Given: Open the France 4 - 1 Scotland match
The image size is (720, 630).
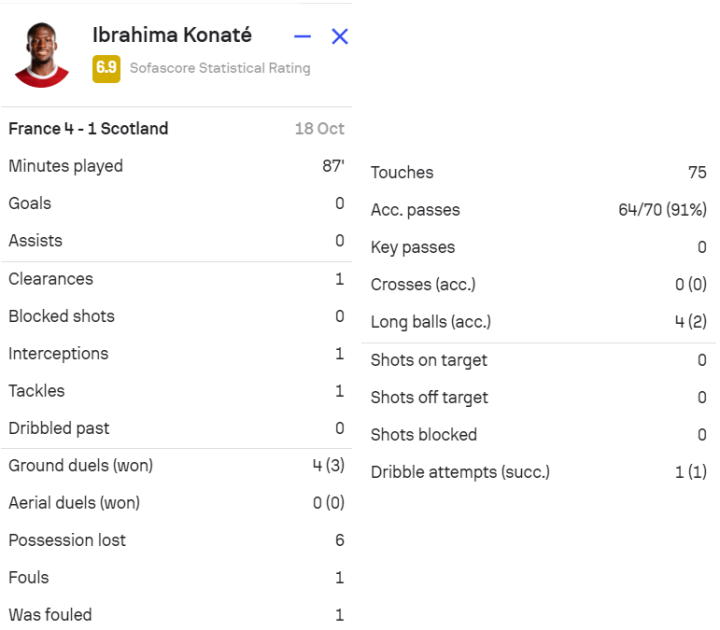Looking at the screenshot, I should coord(89,129).
